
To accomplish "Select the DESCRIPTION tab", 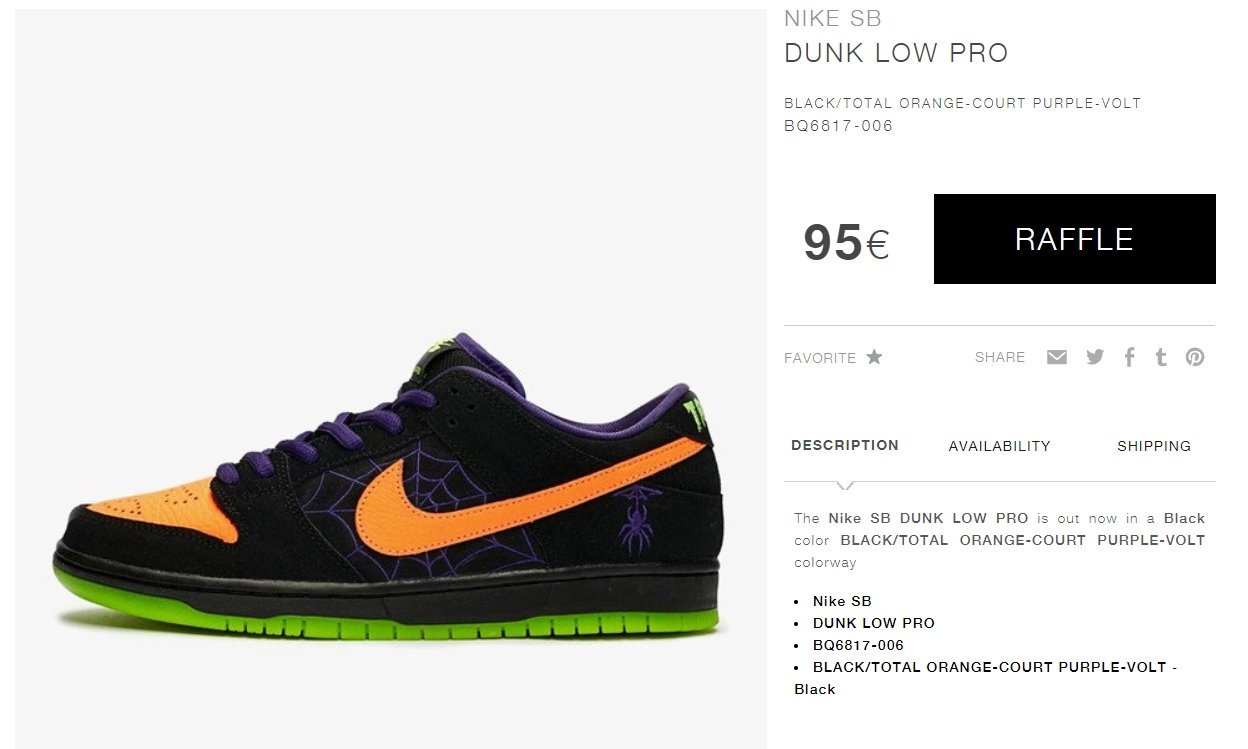I will click(x=845, y=445).
